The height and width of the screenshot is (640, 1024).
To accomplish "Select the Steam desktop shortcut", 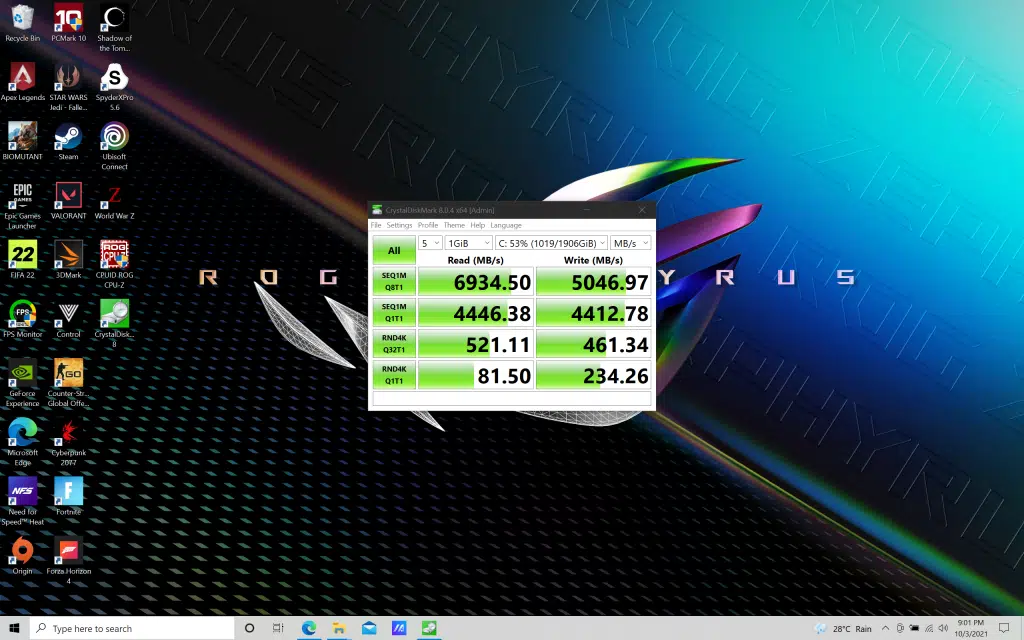I will click(69, 142).
